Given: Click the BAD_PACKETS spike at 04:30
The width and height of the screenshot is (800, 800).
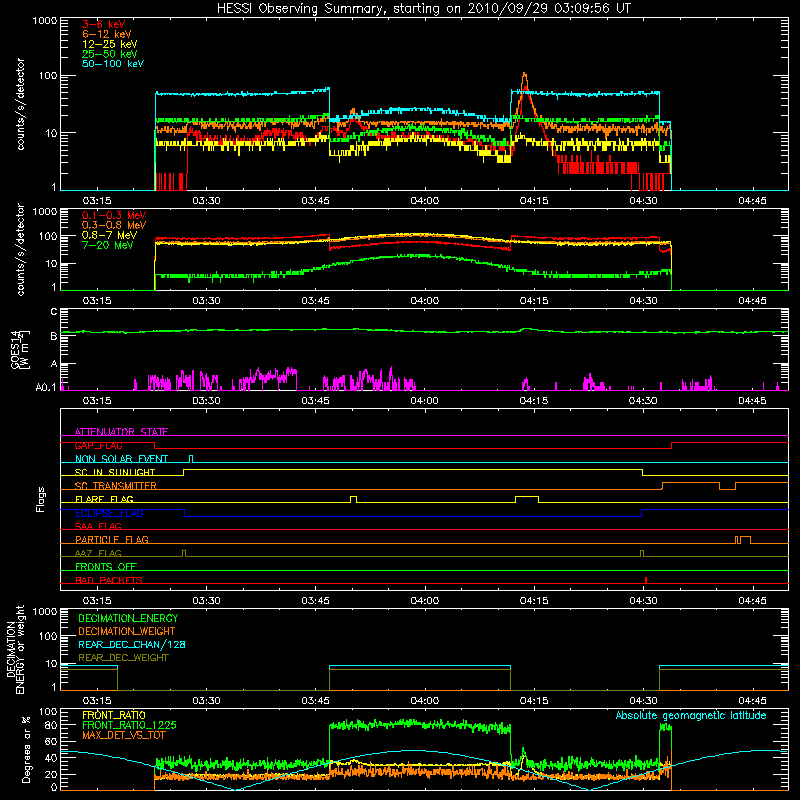Looking at the screenshot, I should [x=646, y=580].
